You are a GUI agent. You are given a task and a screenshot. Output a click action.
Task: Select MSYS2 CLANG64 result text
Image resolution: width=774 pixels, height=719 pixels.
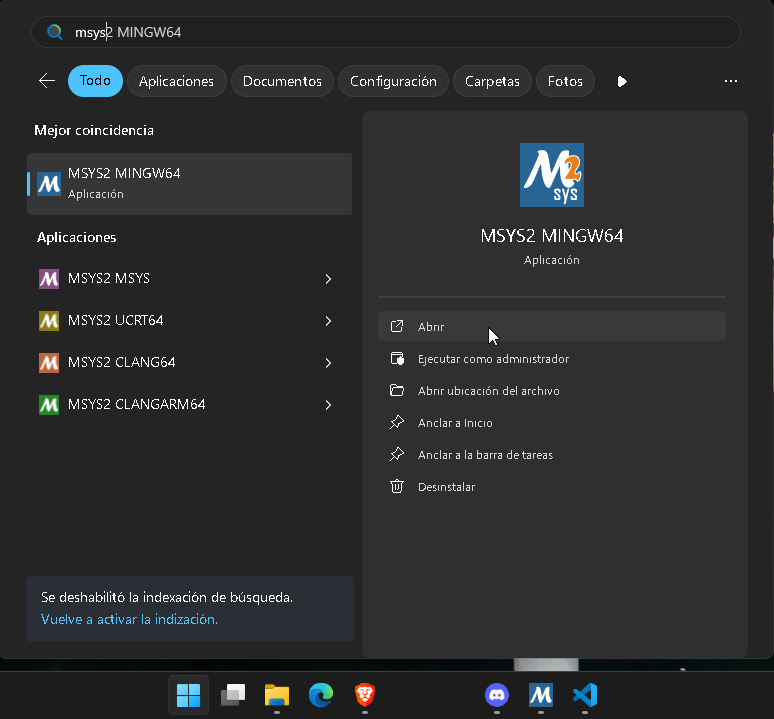[121, 362]
